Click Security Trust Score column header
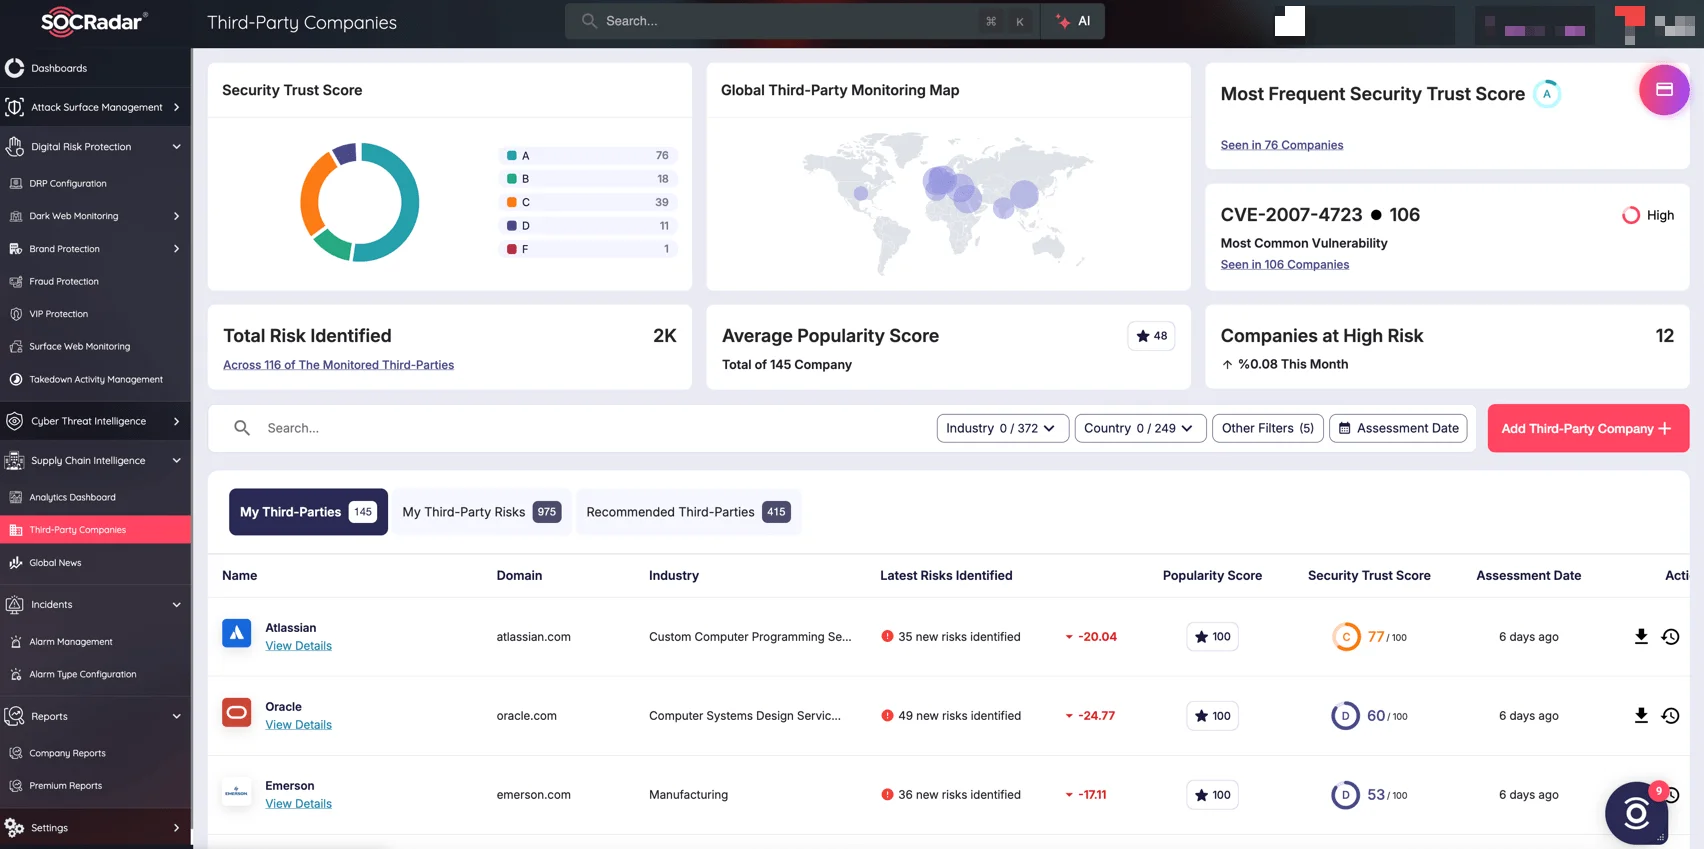 click(x=1369, y=576)
